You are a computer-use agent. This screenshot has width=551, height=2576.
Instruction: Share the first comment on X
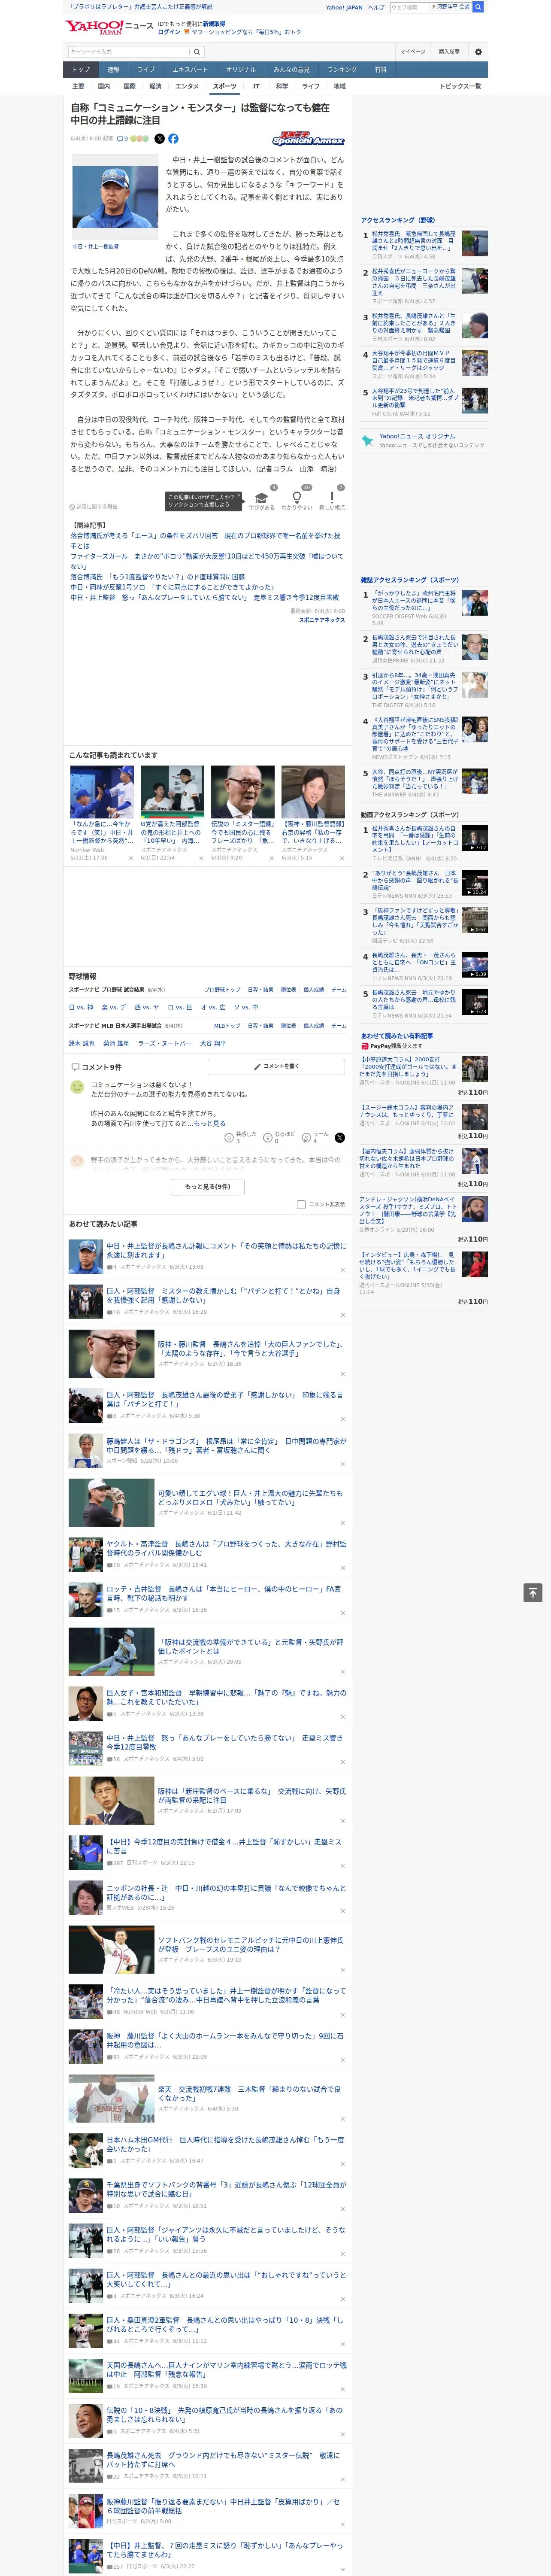click(x=340, y=1138)
